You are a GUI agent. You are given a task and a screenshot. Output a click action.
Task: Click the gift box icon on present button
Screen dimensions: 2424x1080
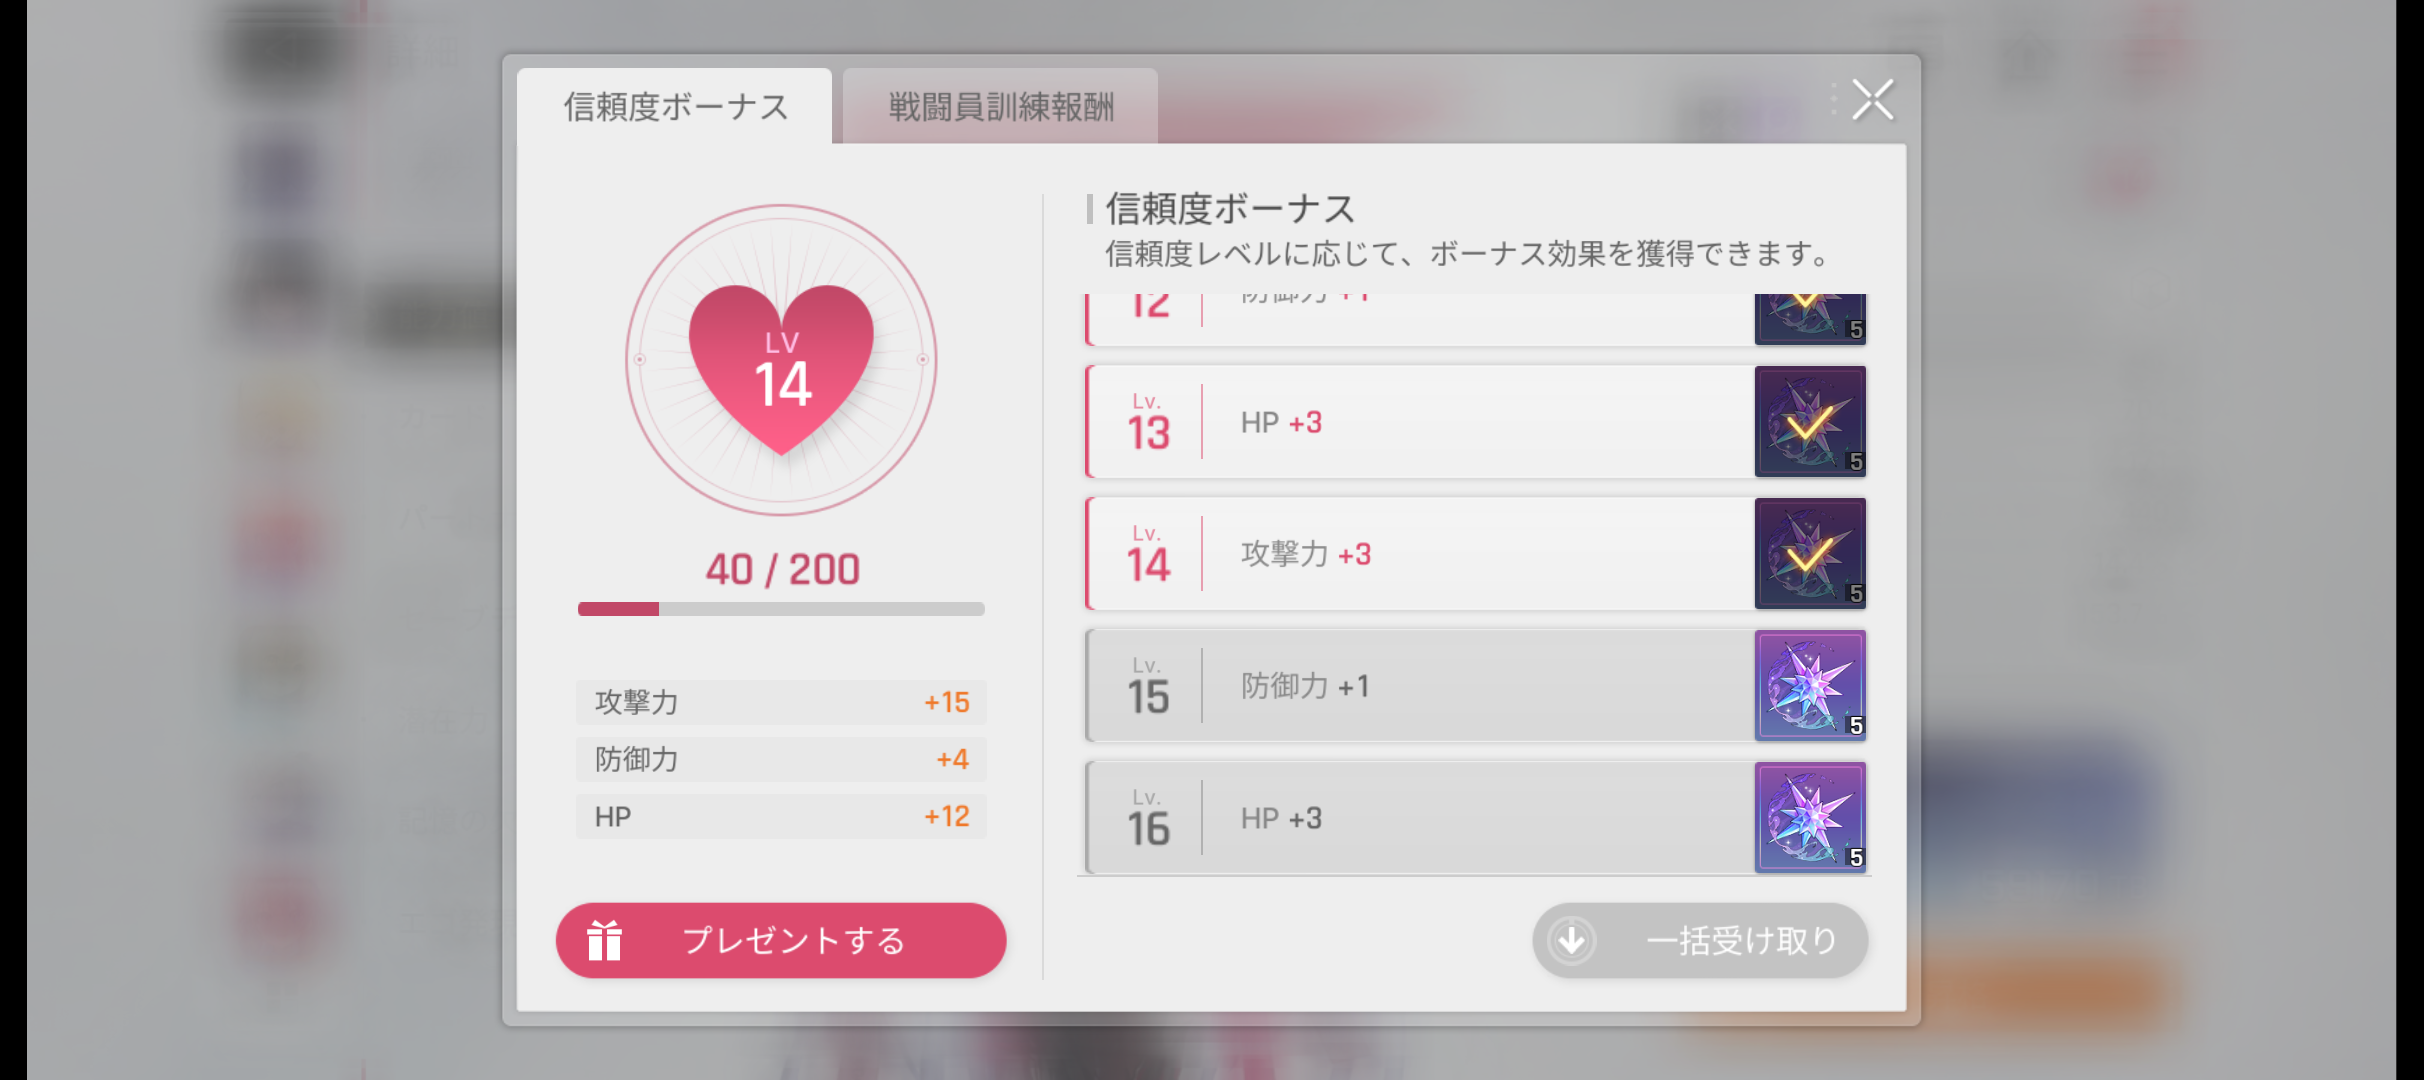(x=605, y=941)
